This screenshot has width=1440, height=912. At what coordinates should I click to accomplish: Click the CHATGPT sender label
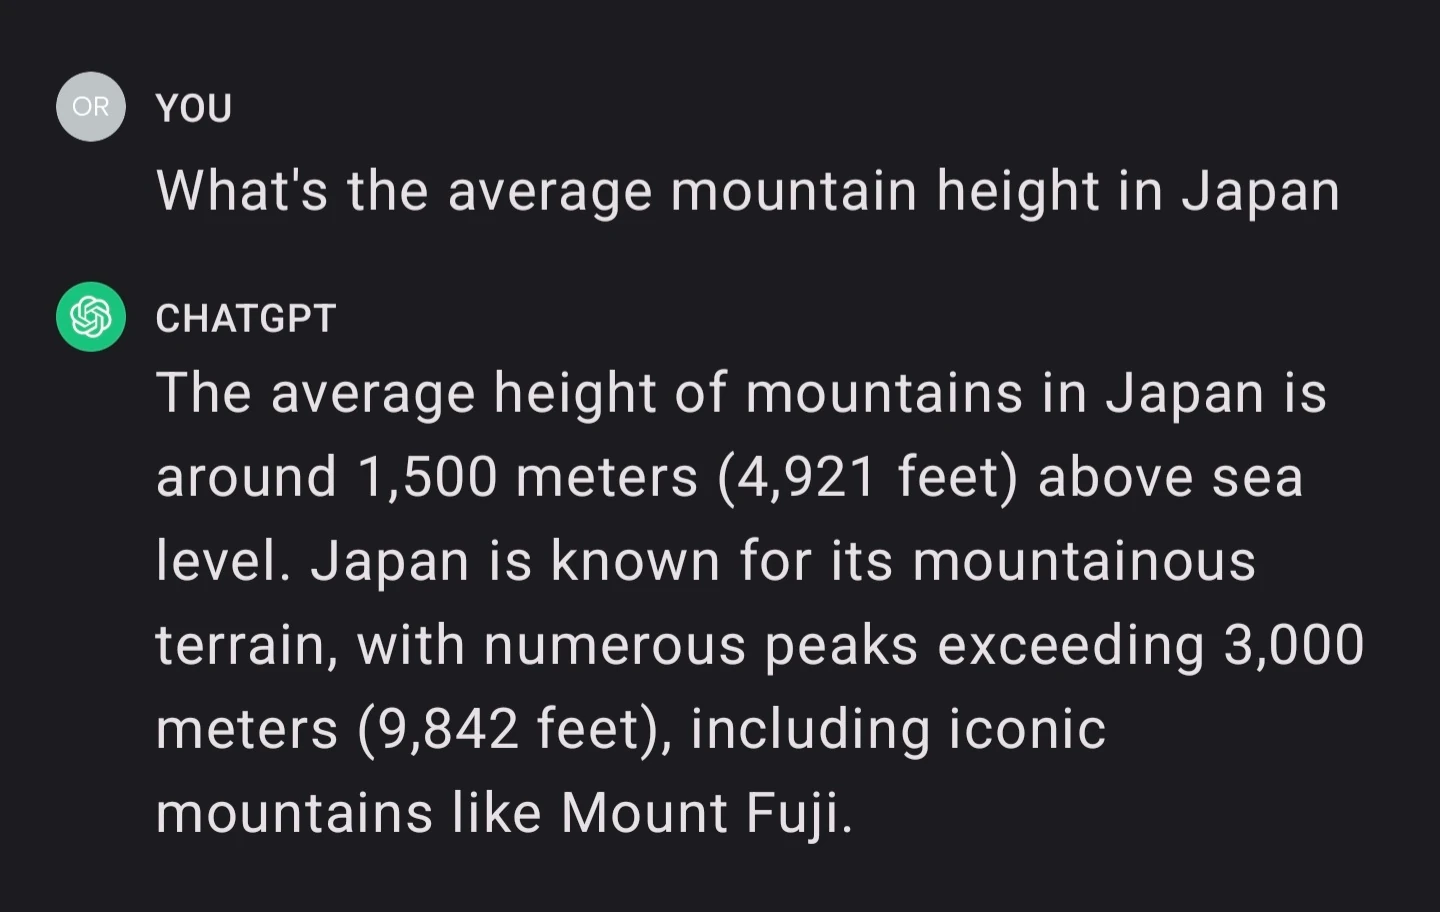[246, 318]
